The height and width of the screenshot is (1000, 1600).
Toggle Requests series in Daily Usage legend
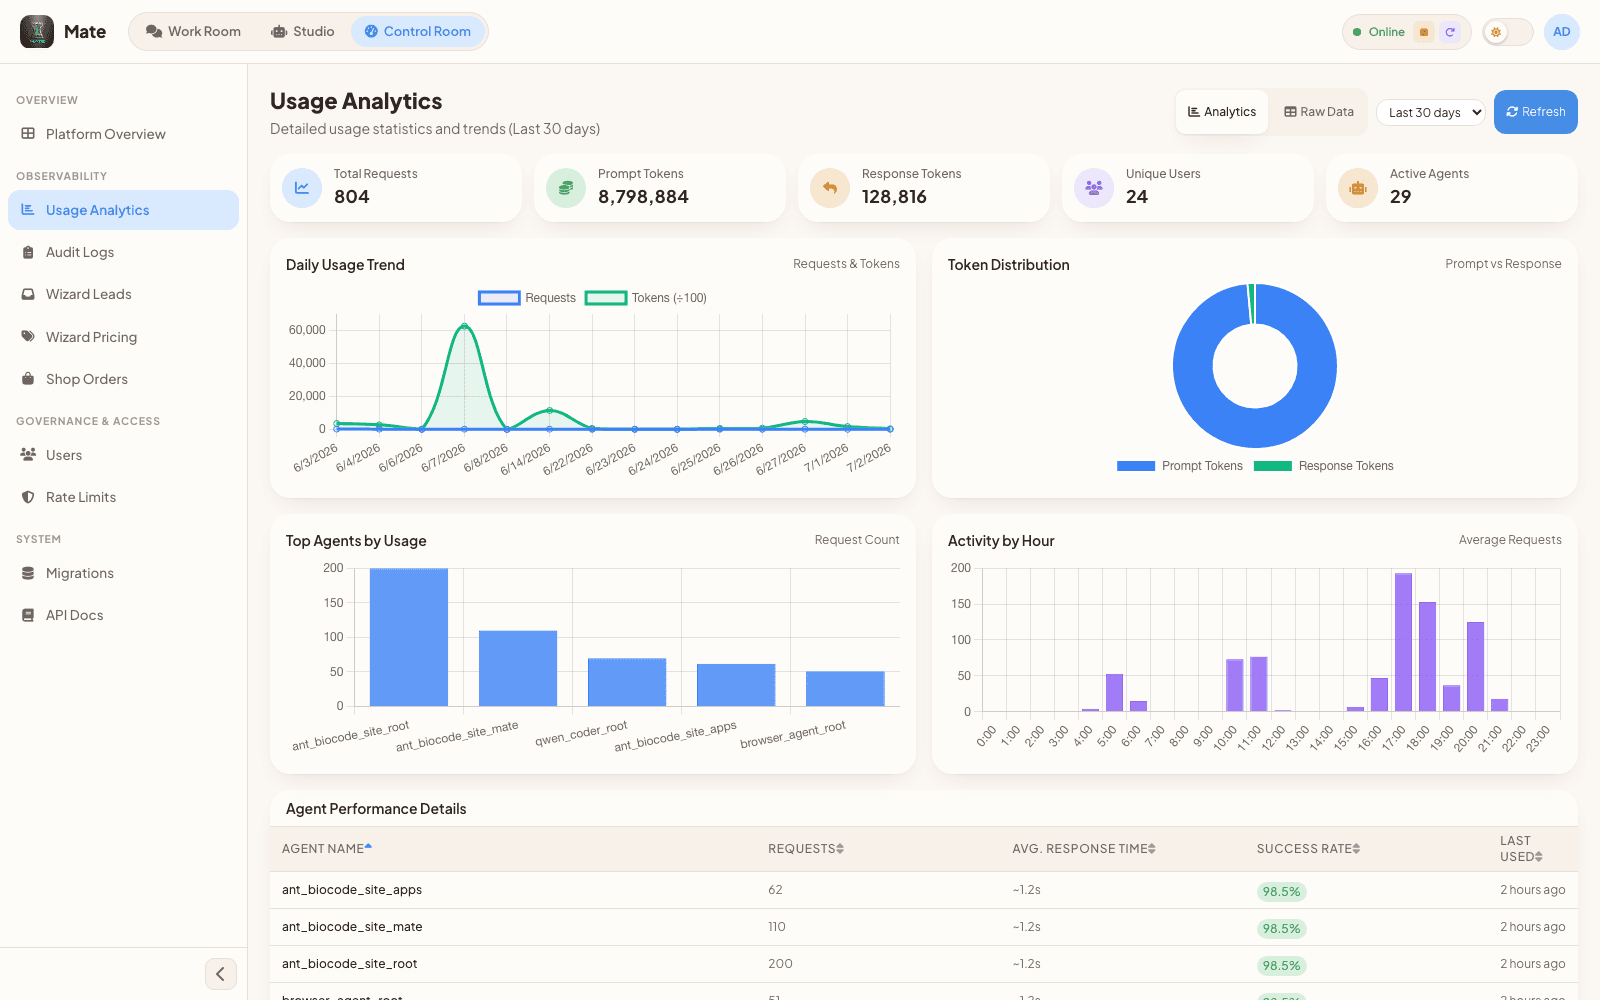[x=527, y=298]
